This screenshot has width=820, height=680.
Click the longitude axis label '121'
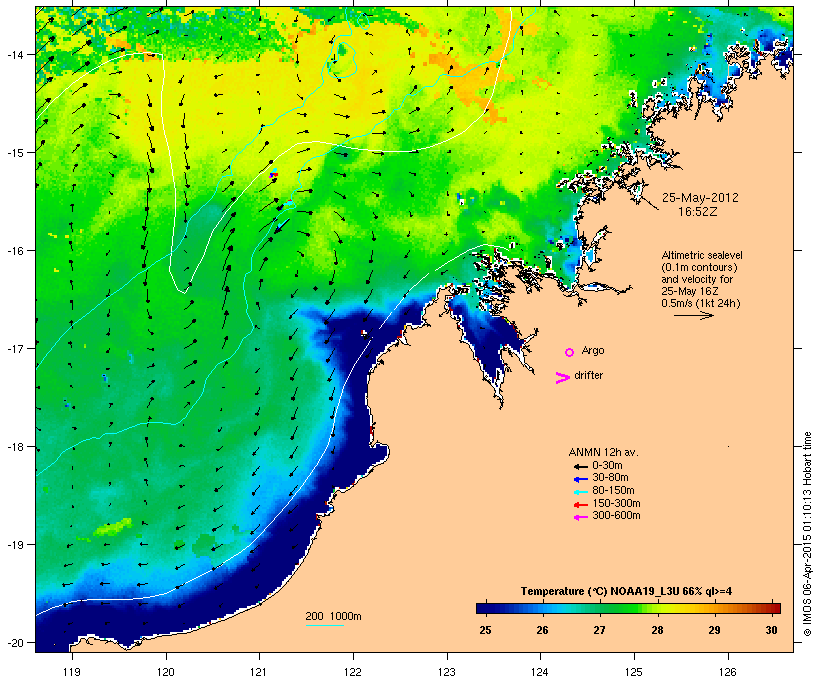coord(259,672)
